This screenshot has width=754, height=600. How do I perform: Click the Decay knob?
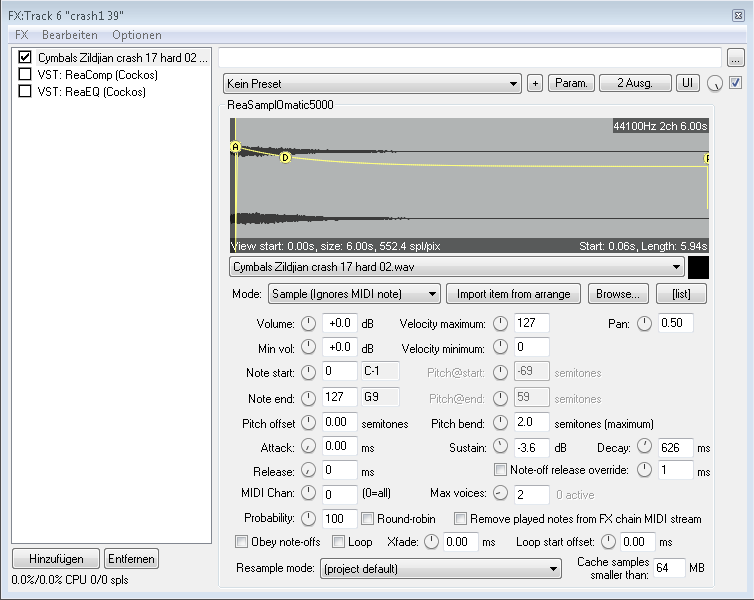click(x=644, y=447)
